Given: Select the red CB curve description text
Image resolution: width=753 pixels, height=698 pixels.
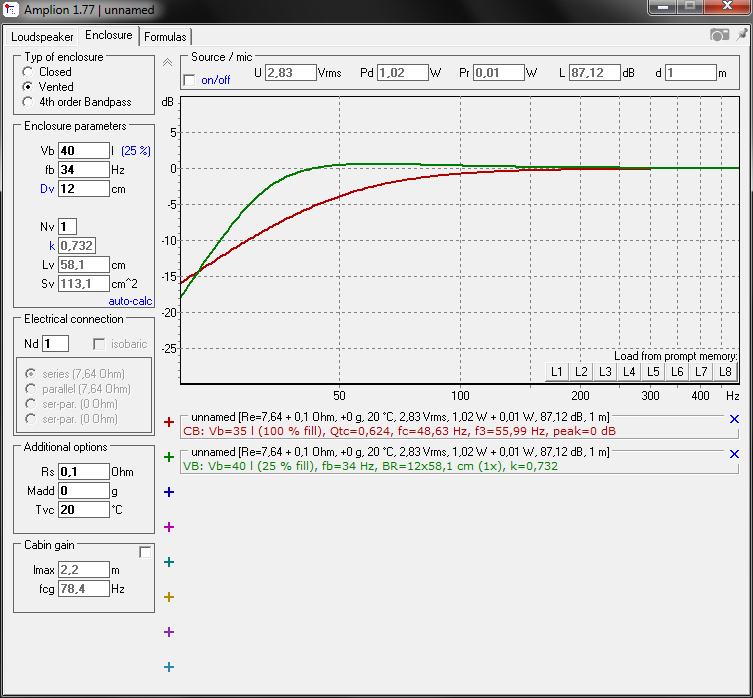Looking at the screenshot, I should point(400,431).
